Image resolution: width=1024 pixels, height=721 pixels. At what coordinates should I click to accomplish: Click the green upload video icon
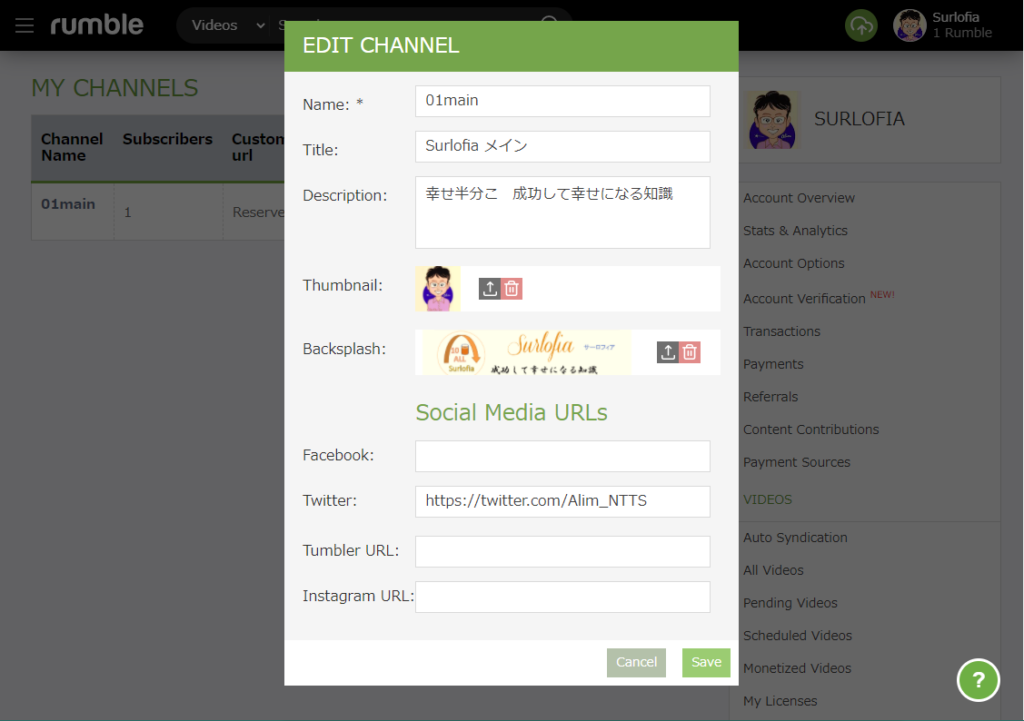point(861,26)
